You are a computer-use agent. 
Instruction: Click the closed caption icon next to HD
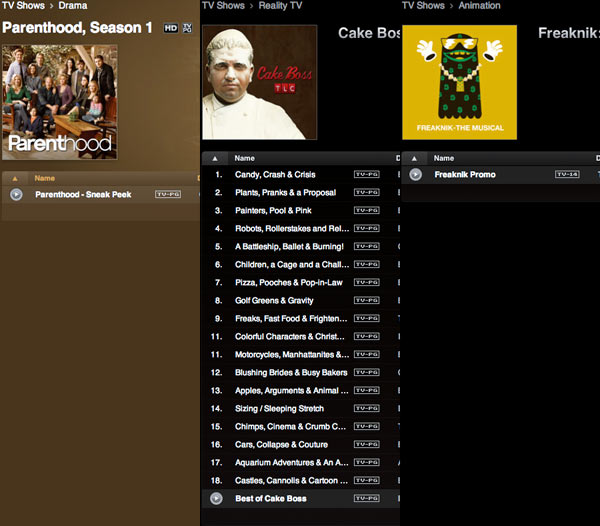coord(188,28)
